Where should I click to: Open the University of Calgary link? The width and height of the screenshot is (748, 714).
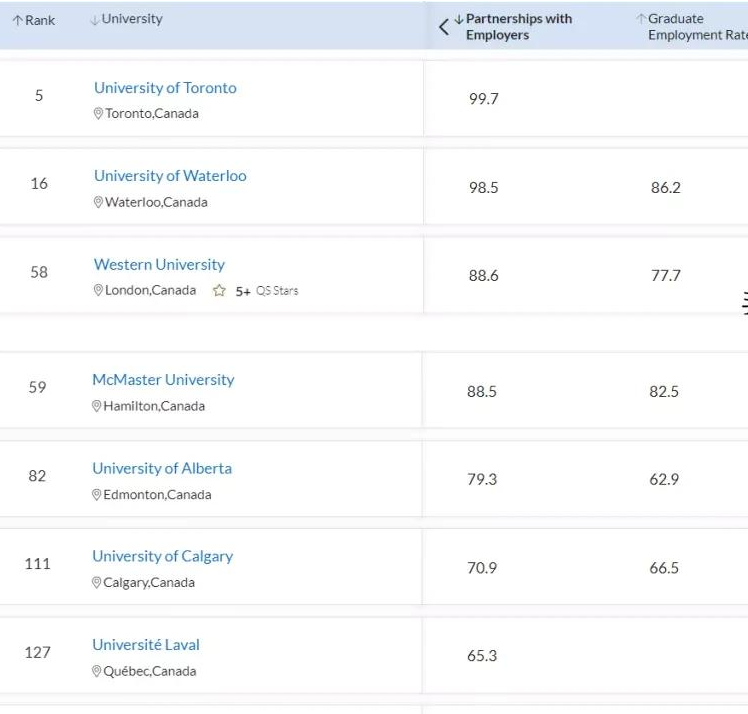point(162,556)
